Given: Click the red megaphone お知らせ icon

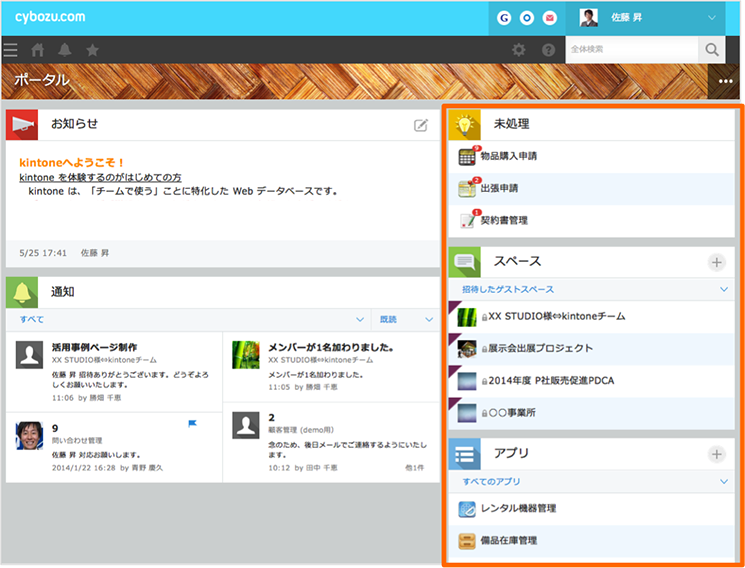Looking at the screenshot, I should point(22,125).
